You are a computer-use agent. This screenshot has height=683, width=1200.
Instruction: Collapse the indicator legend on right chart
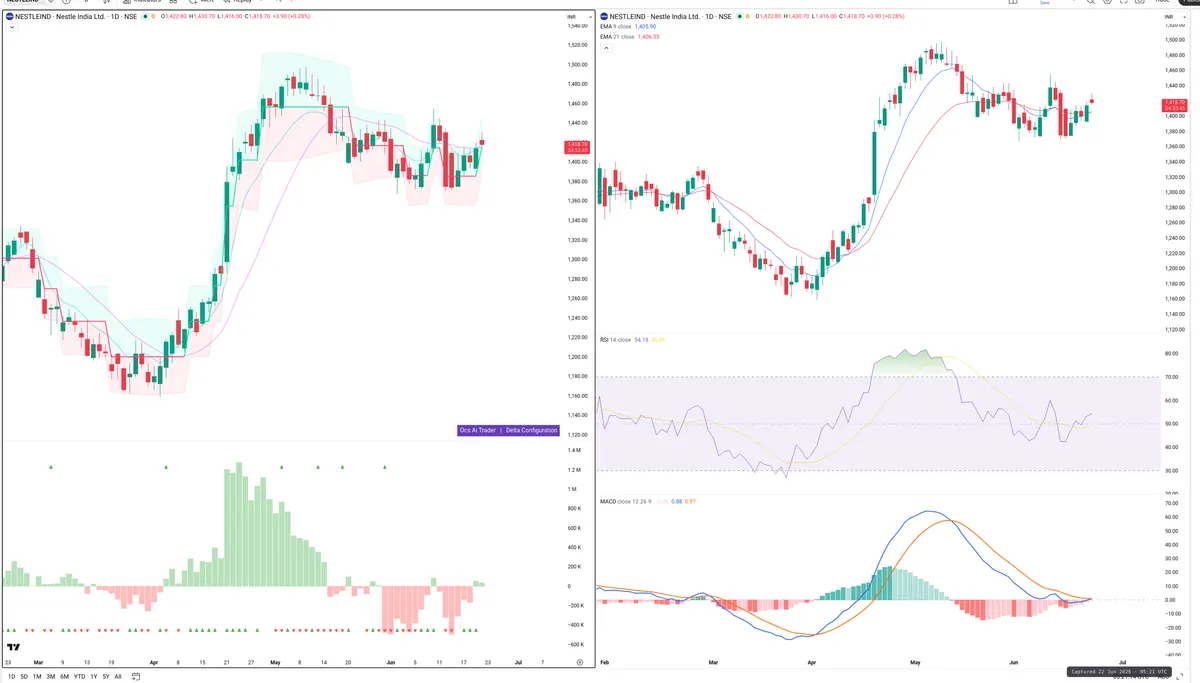pyautogui.click(x=605, y=47)
